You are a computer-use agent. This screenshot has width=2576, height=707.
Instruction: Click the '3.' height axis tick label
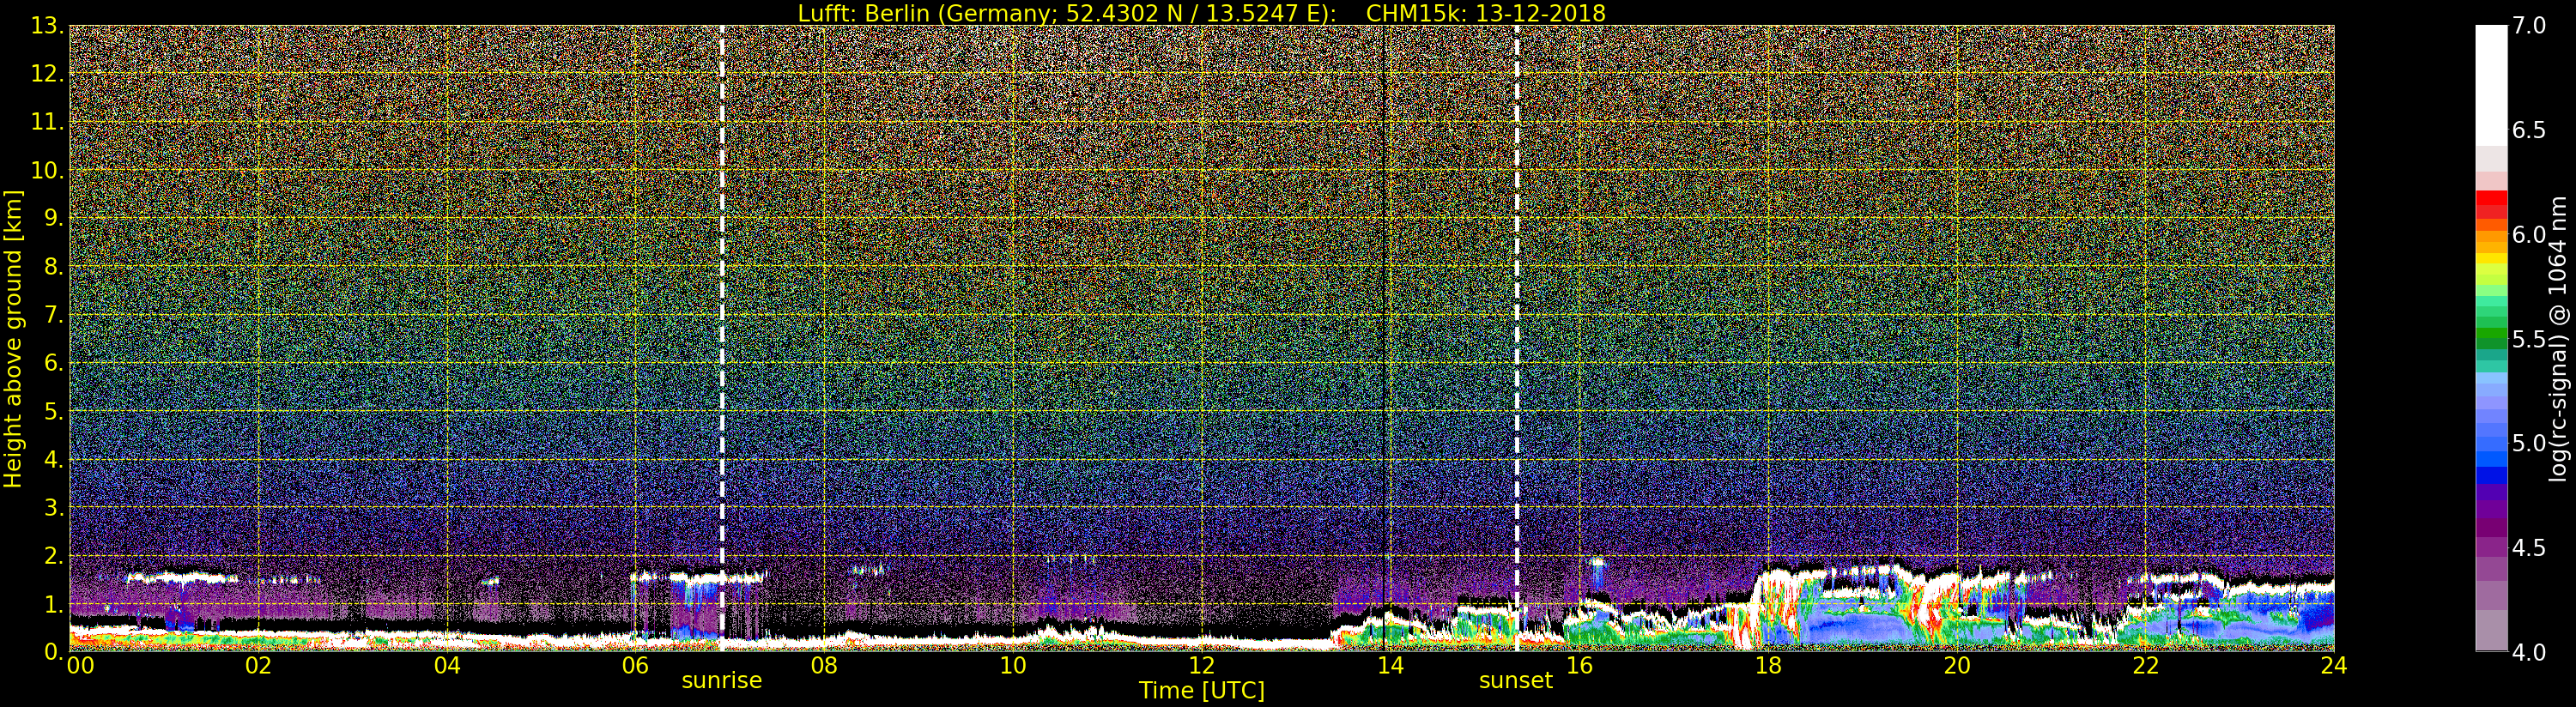(x=54, y=507)
